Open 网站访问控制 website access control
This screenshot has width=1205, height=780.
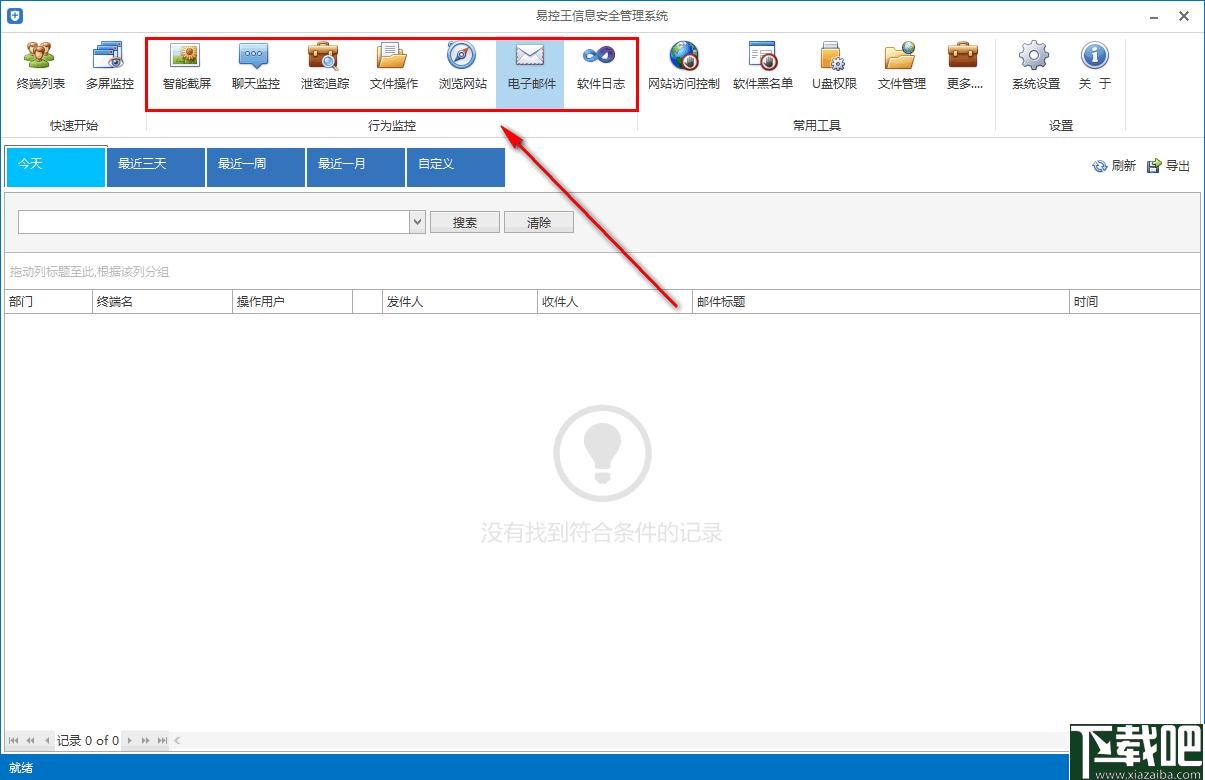(x=684, y=66)
